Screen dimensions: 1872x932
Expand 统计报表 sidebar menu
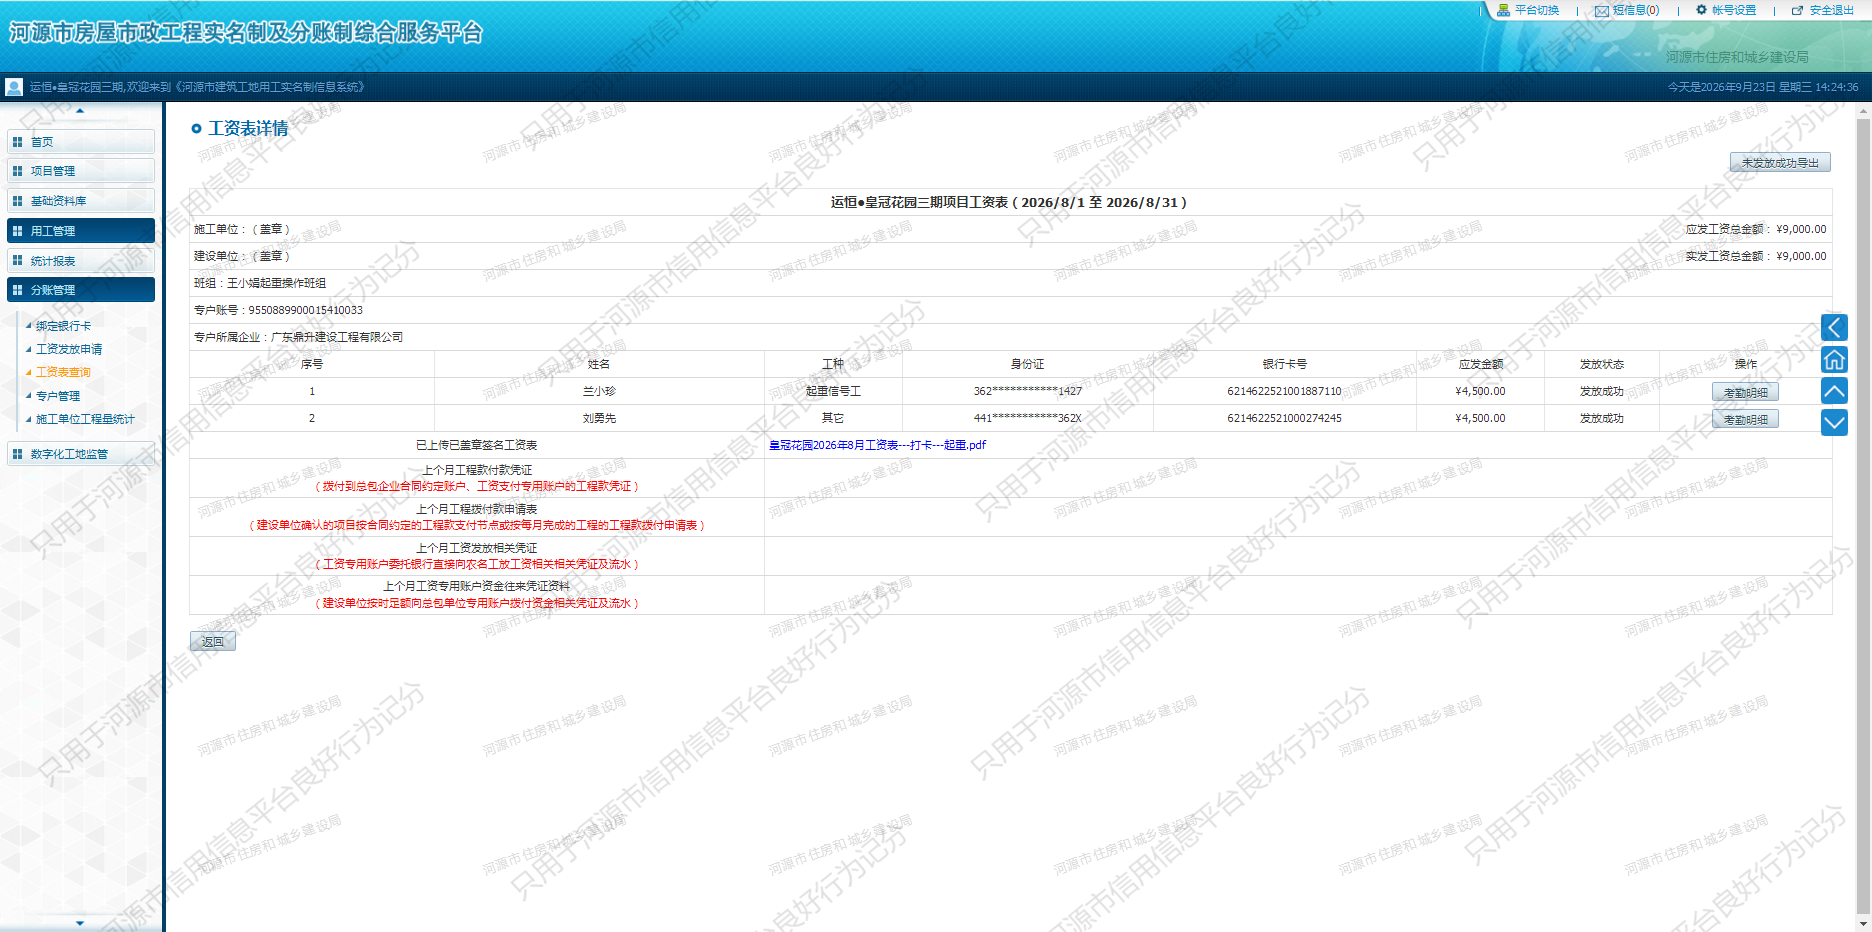point(81,261)
